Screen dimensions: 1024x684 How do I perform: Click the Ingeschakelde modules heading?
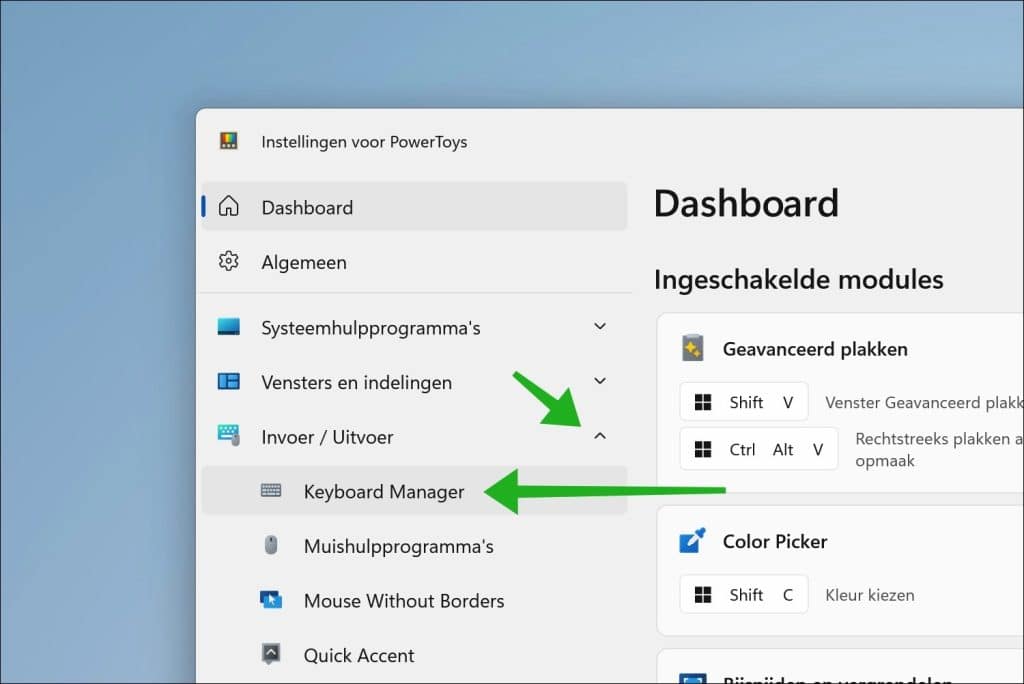point(799,280)
